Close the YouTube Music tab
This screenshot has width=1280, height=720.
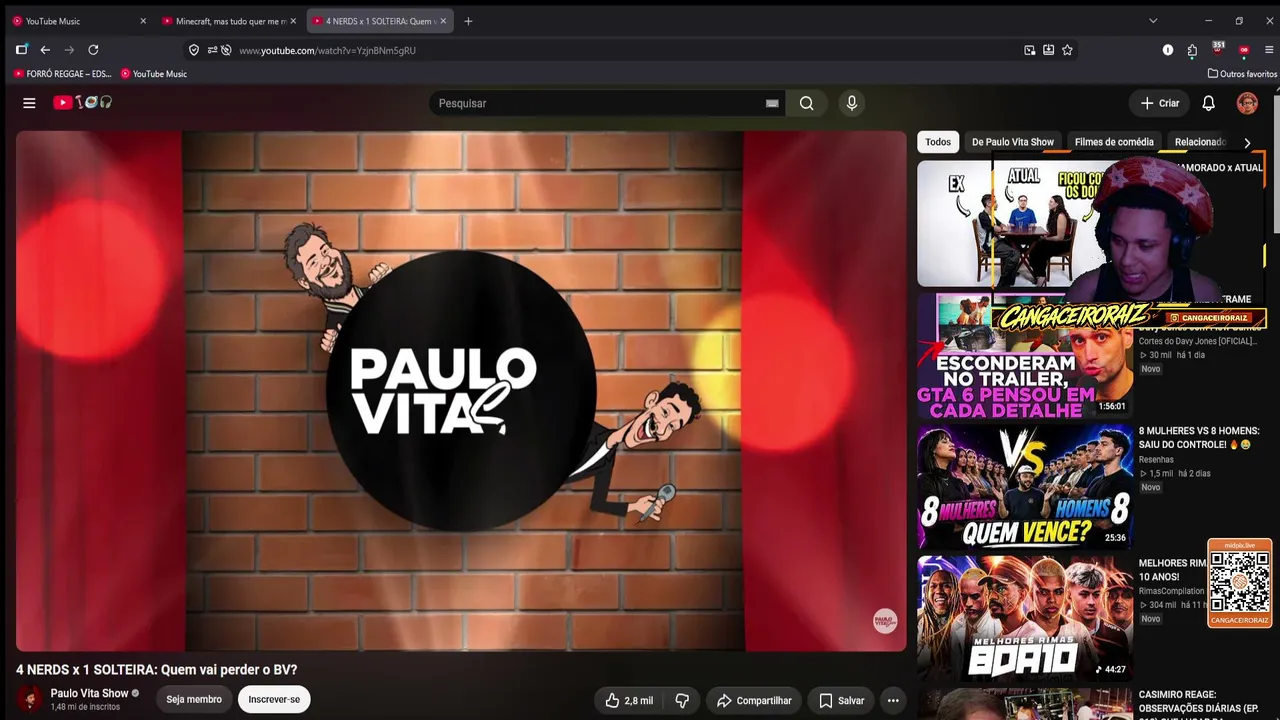[x=143, y=21]
